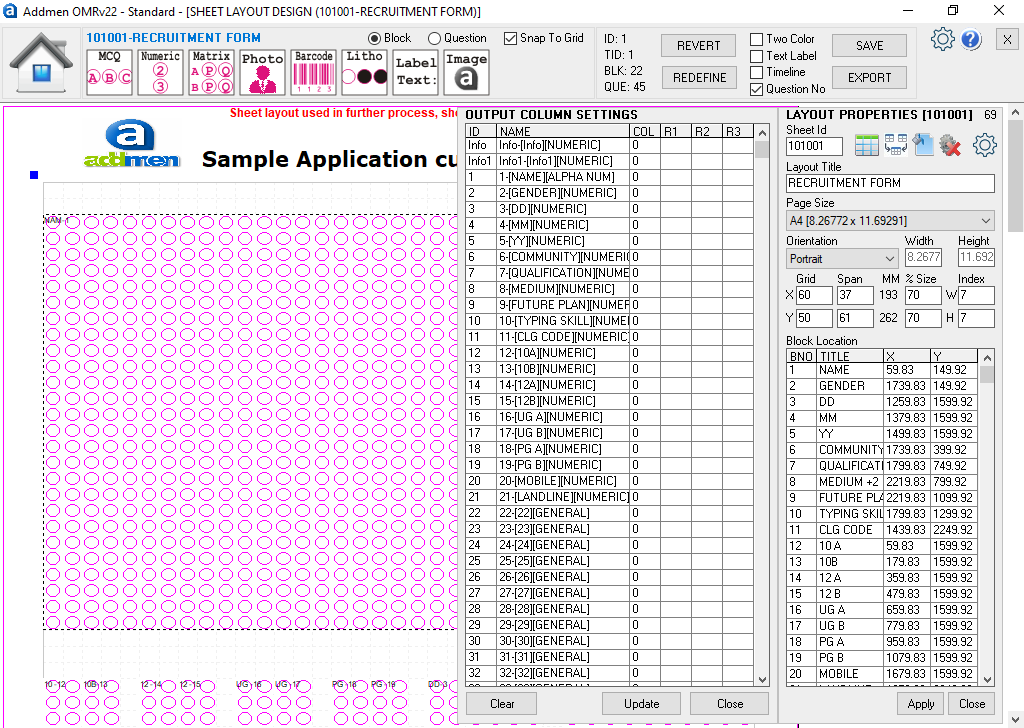This screenshot has height=728, width=1024.
Task: Select row 11-[CLG CODE][NUMERIC]
Action: [609, 337]
